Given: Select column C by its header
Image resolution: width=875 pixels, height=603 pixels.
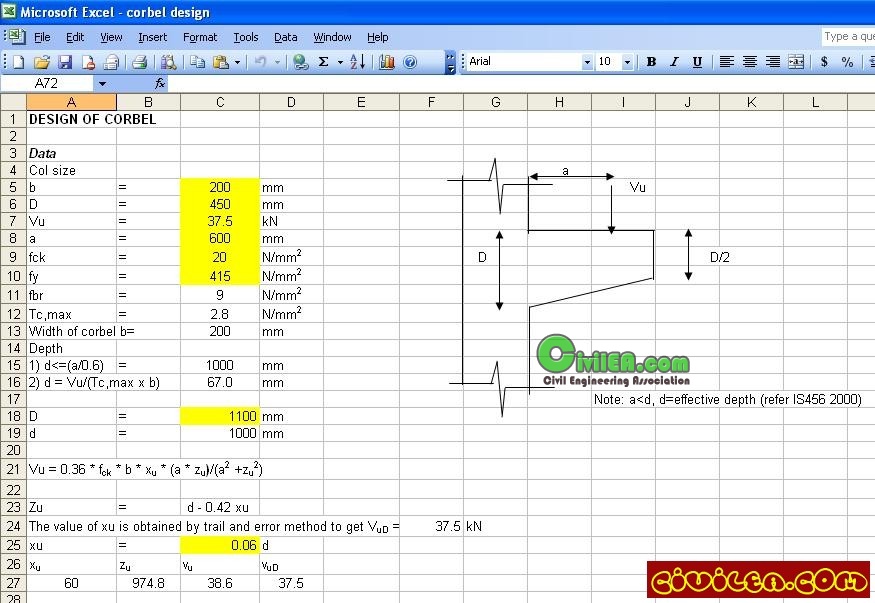Looking at the screenshot, I should pos(220,102).
